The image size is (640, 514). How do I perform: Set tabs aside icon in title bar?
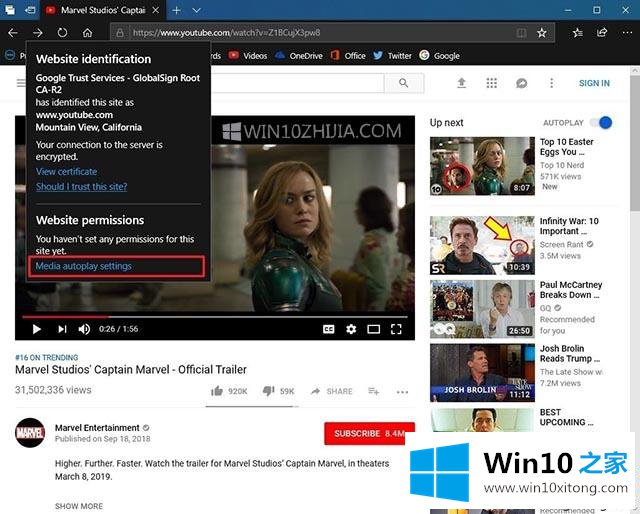(x=30, y=10)
